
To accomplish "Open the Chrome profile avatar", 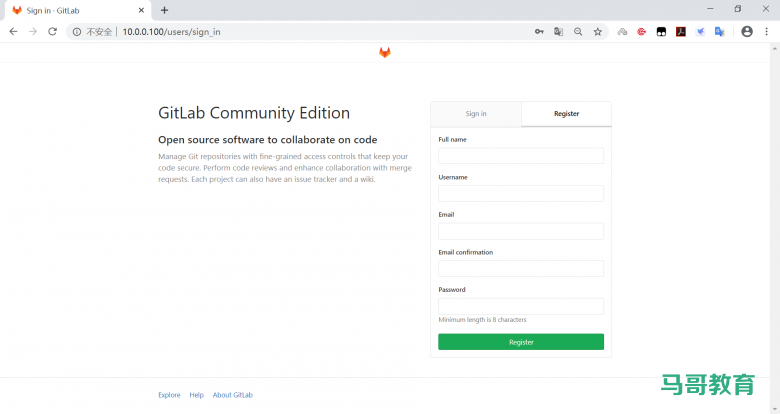I will coord(747,31).
